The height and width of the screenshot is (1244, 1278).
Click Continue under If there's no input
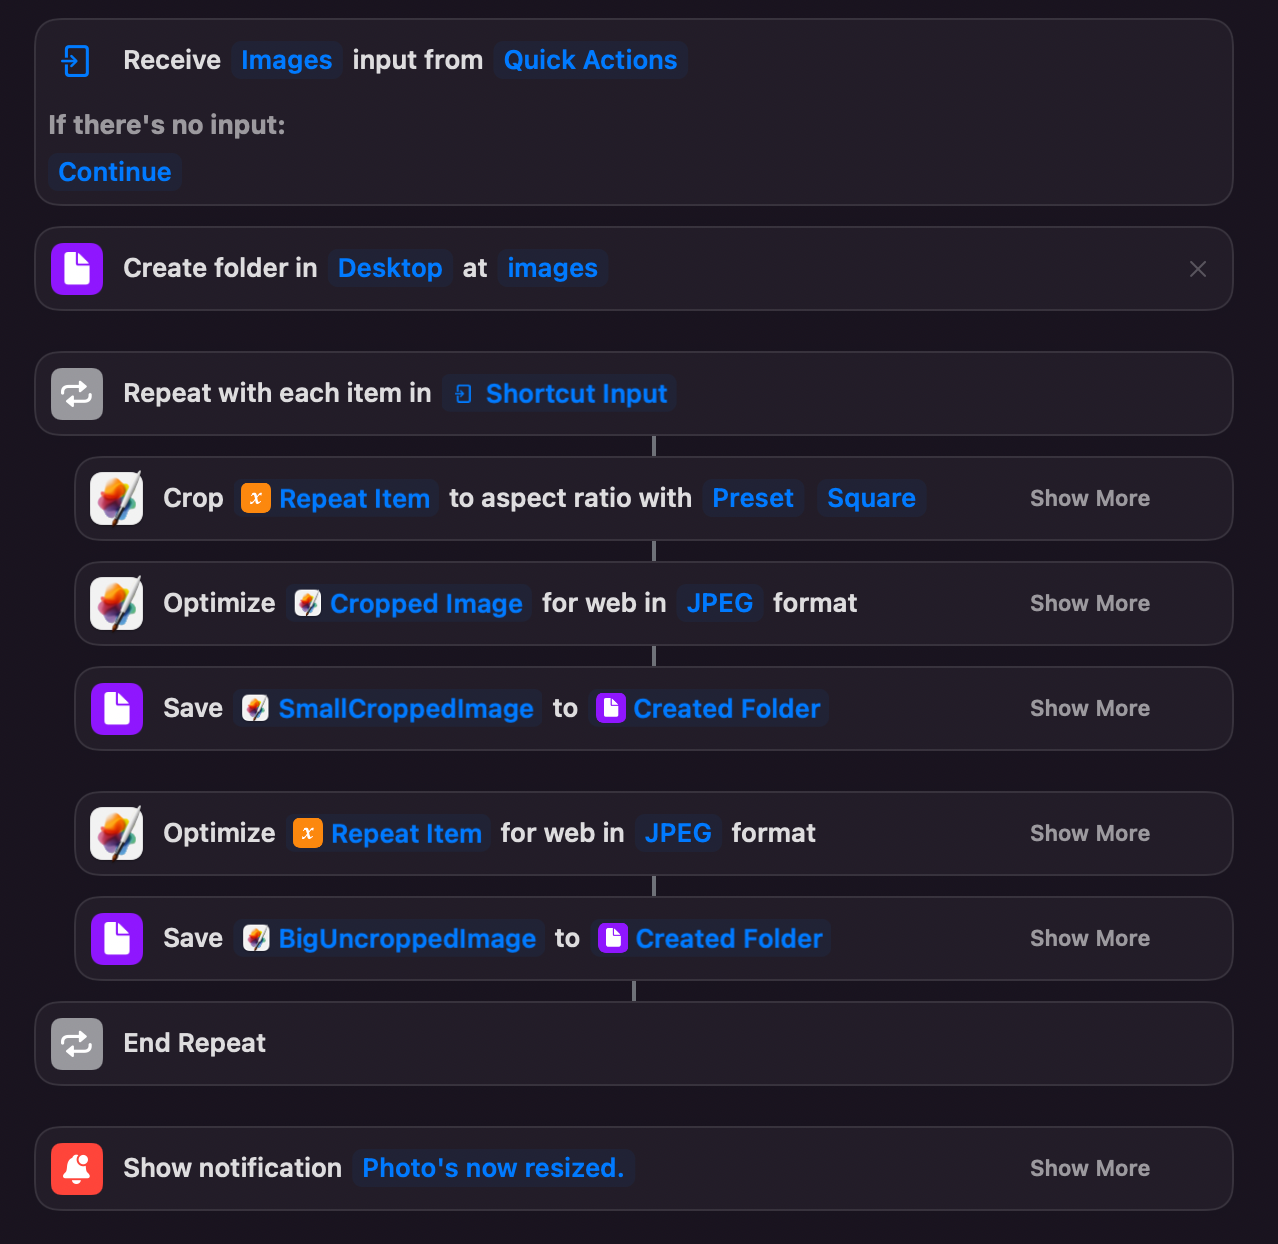coord(115,173)
